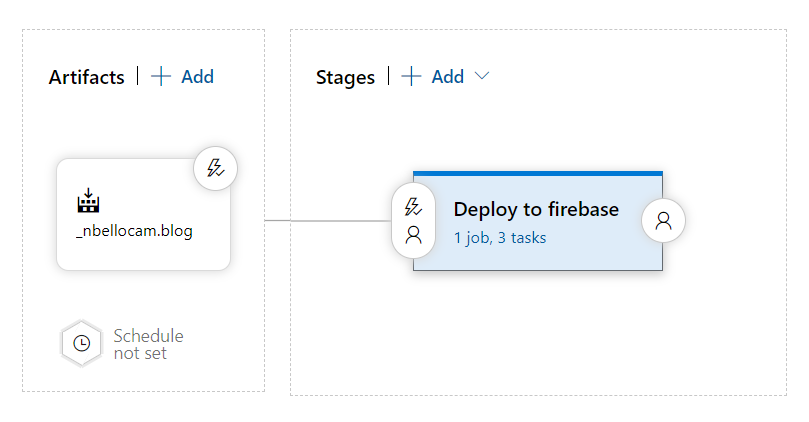Open the 1 job, 3 tasks link

click(499, 238)
